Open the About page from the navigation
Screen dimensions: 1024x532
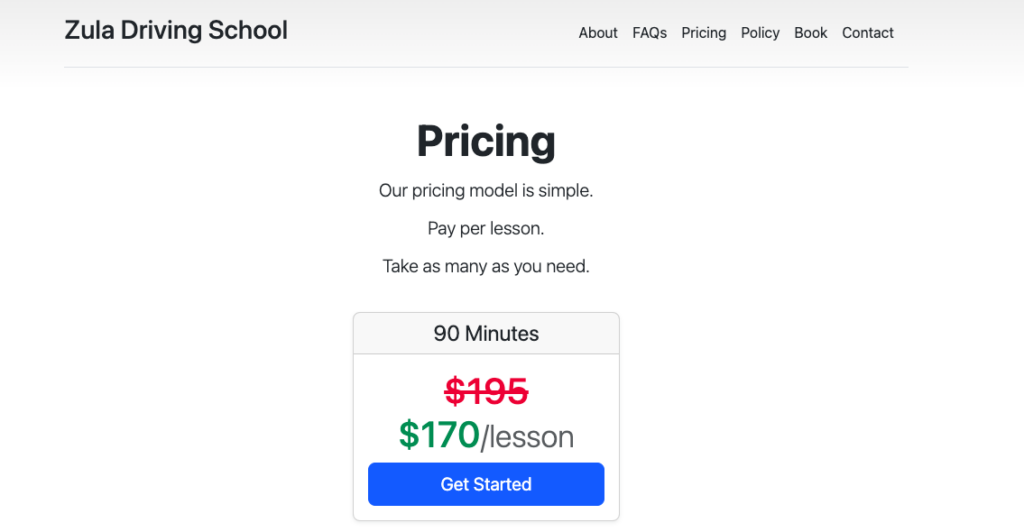598,33
